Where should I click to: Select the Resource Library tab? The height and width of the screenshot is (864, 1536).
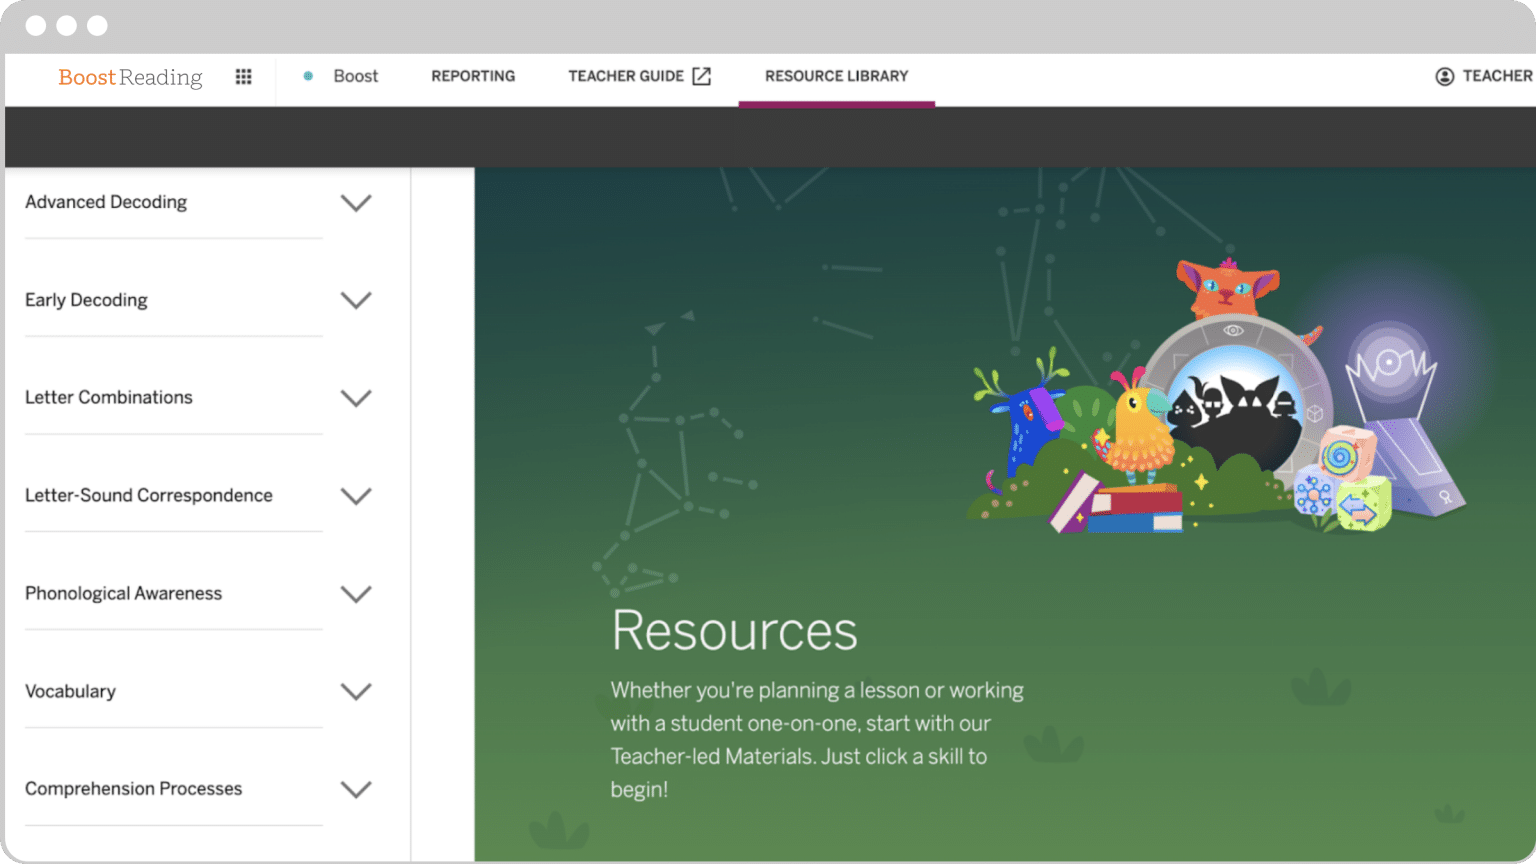click(836, 76)
